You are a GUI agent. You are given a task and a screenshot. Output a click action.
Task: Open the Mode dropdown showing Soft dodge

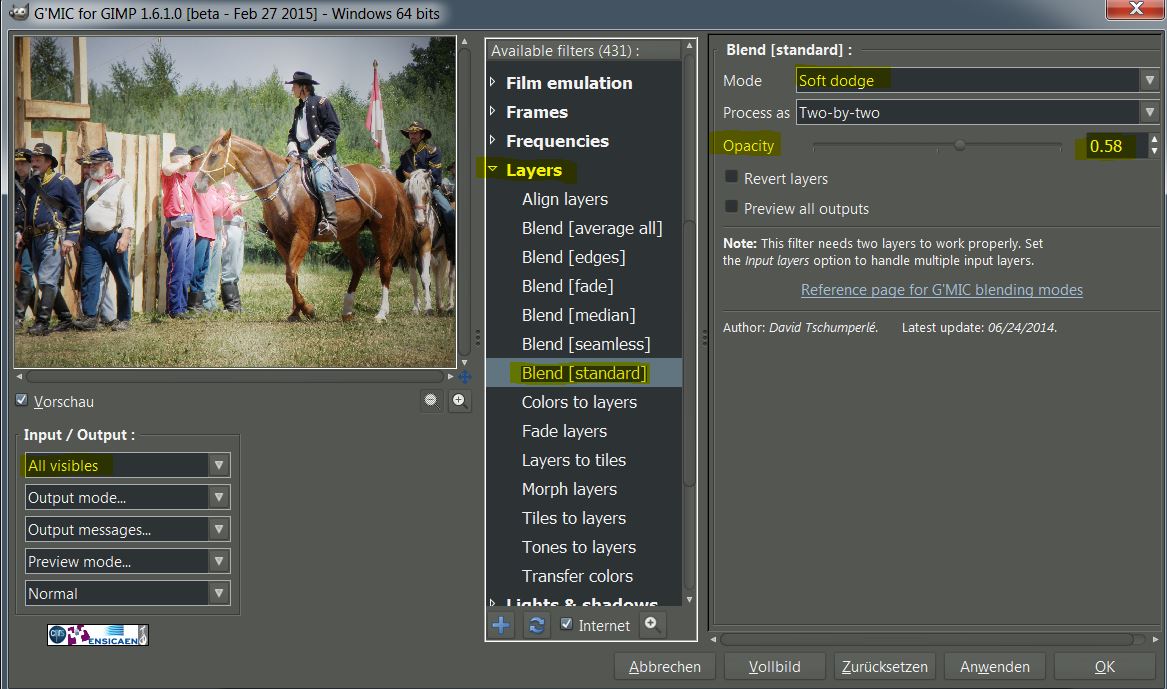click(977, 80)
